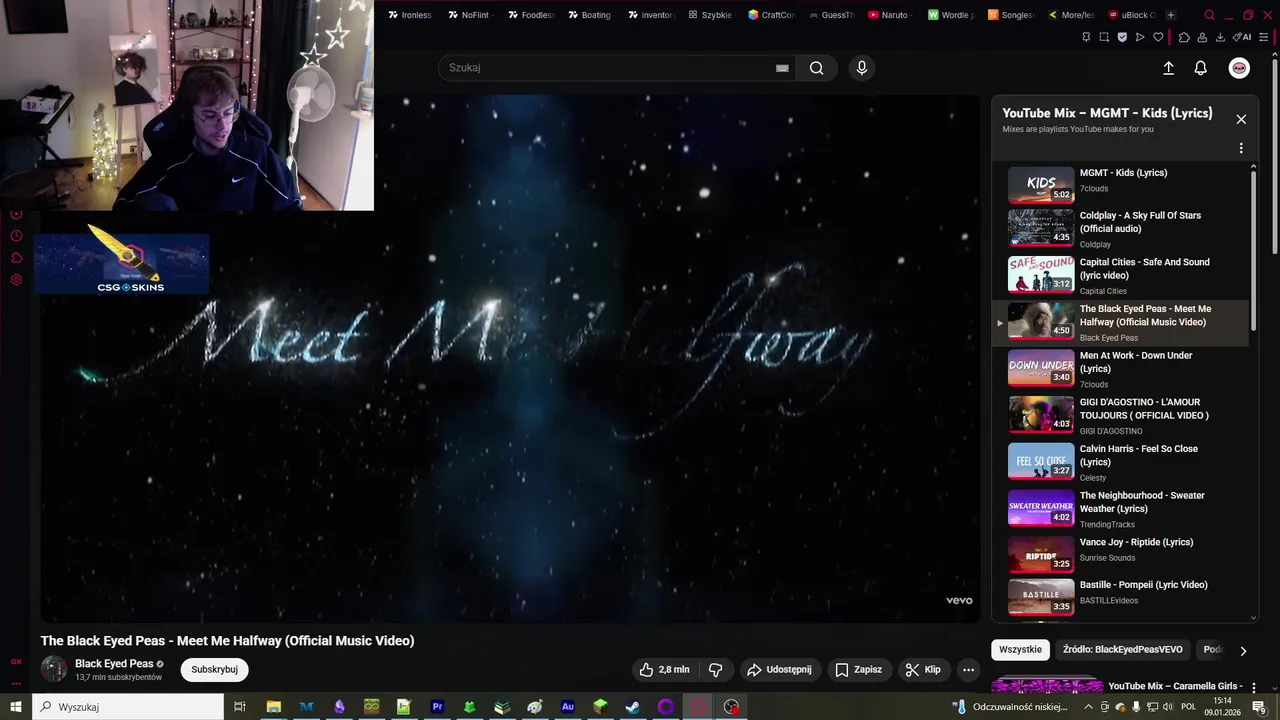
Task: Open the playlist three-dot options menu
Action: [x=1241, y=148]
